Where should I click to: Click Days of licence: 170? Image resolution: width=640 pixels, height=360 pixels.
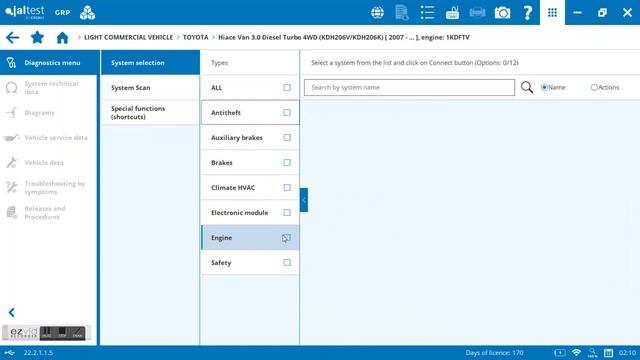click(x=494, y=353)
